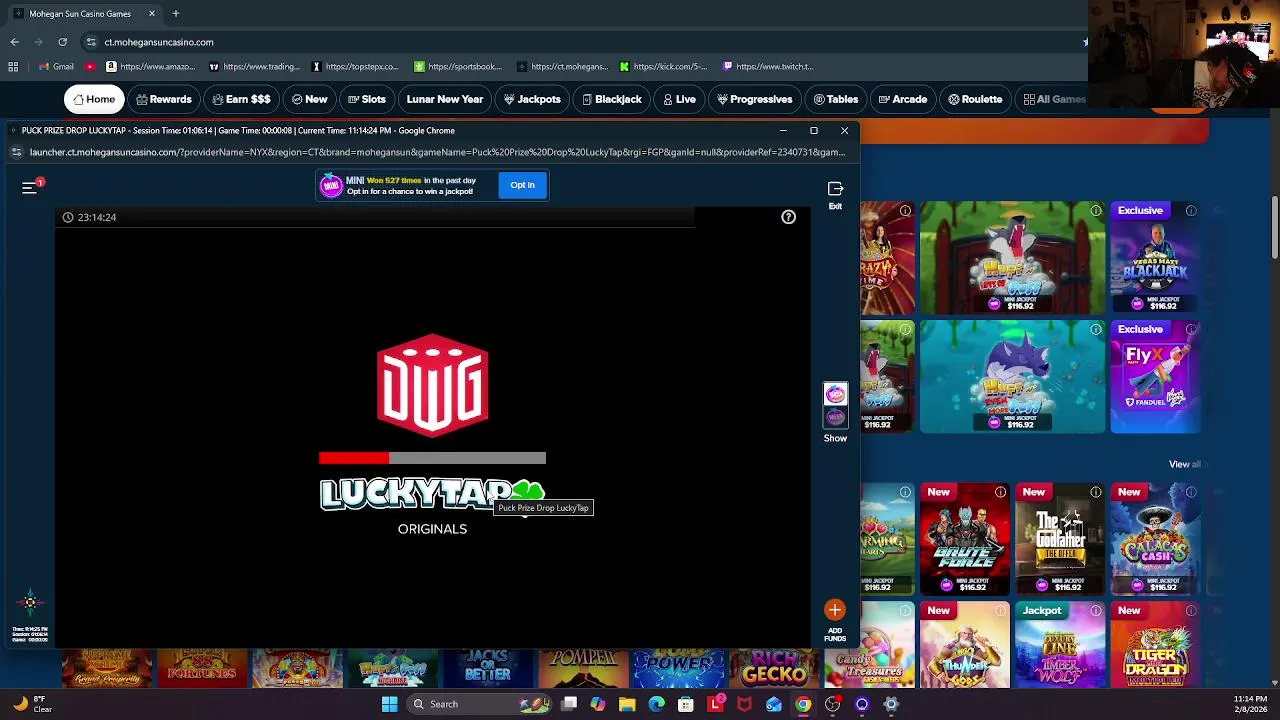Click info icon on Vegas Matt Blackjack tile
Image resolution: width=1280 pixels, height=720 pixels.
pyautogui.click(x=1191, y=211)
